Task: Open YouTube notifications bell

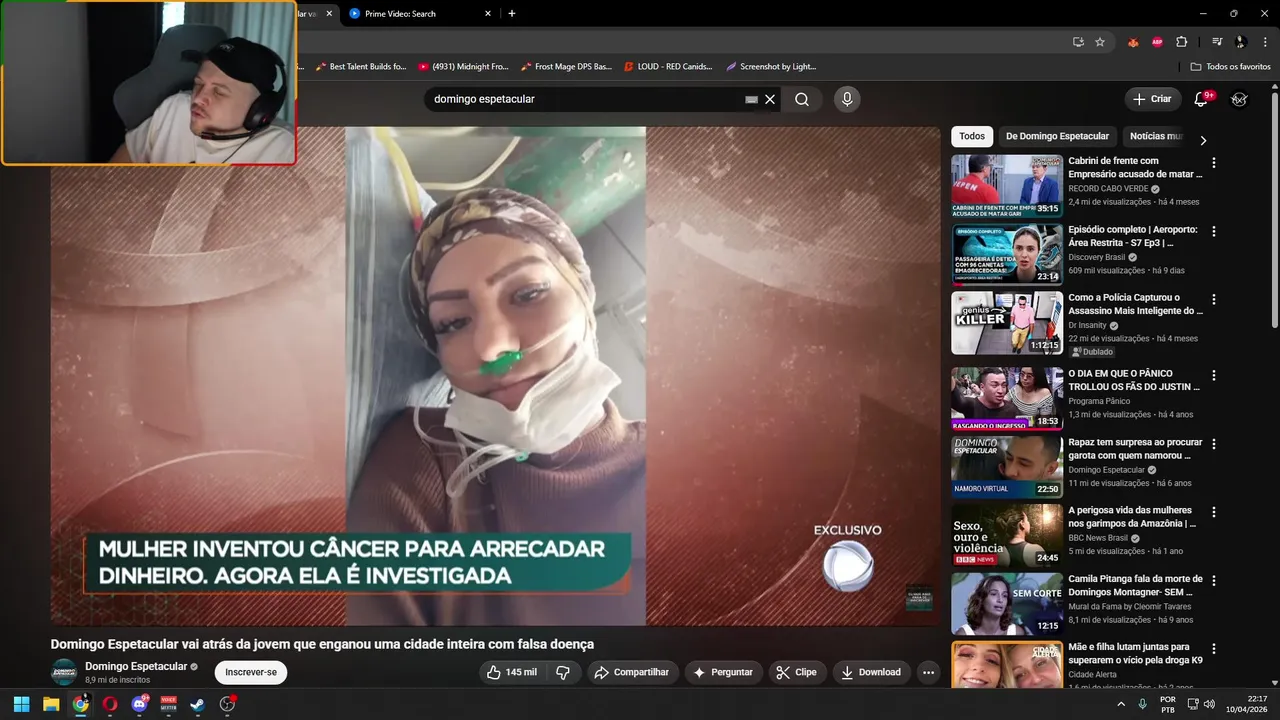Action: click(1202, 99)
